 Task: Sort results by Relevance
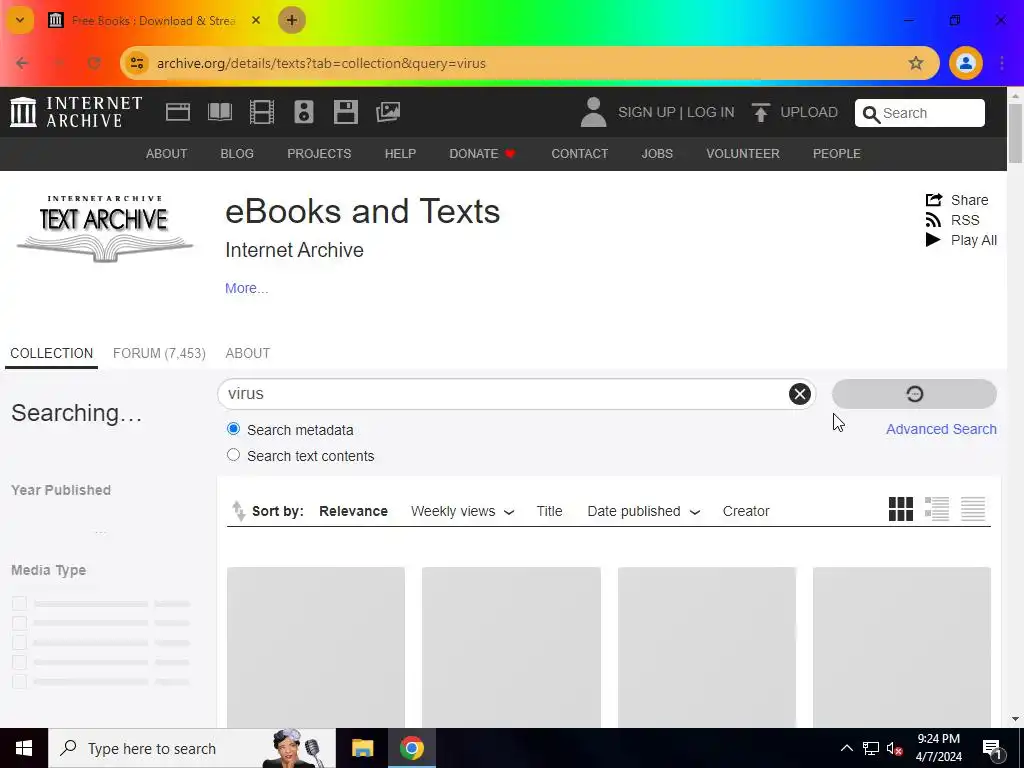pyautogui.click(x=353, y=511)
